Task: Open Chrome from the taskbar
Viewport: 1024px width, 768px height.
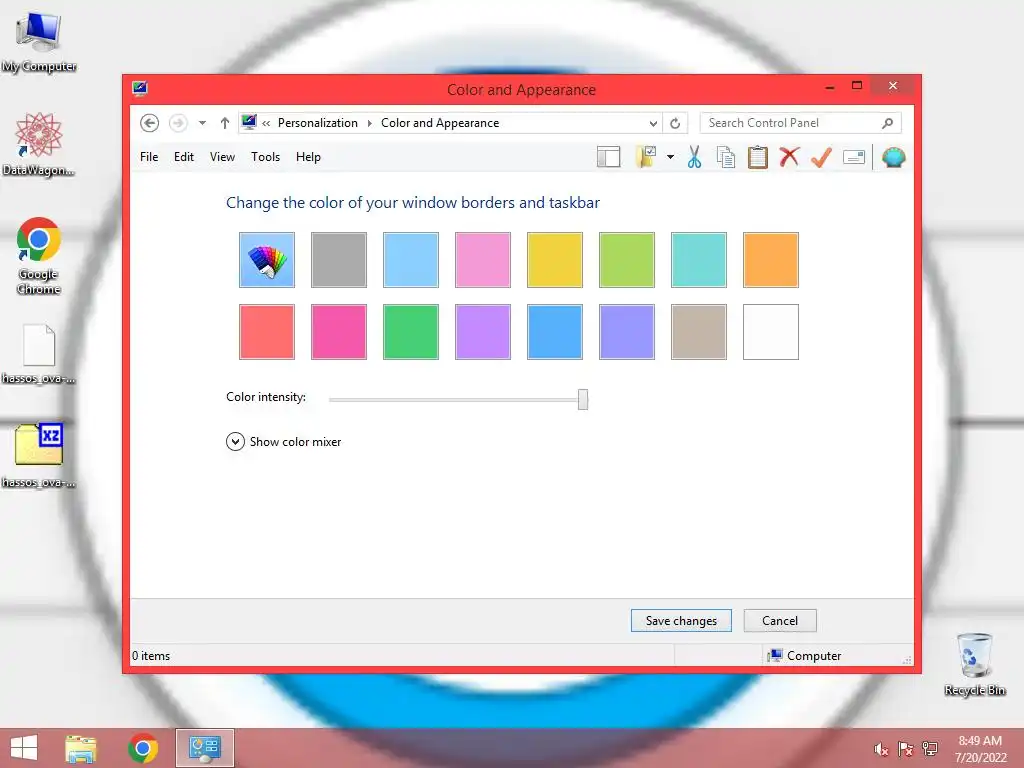Action: click(x=143, y=748)
